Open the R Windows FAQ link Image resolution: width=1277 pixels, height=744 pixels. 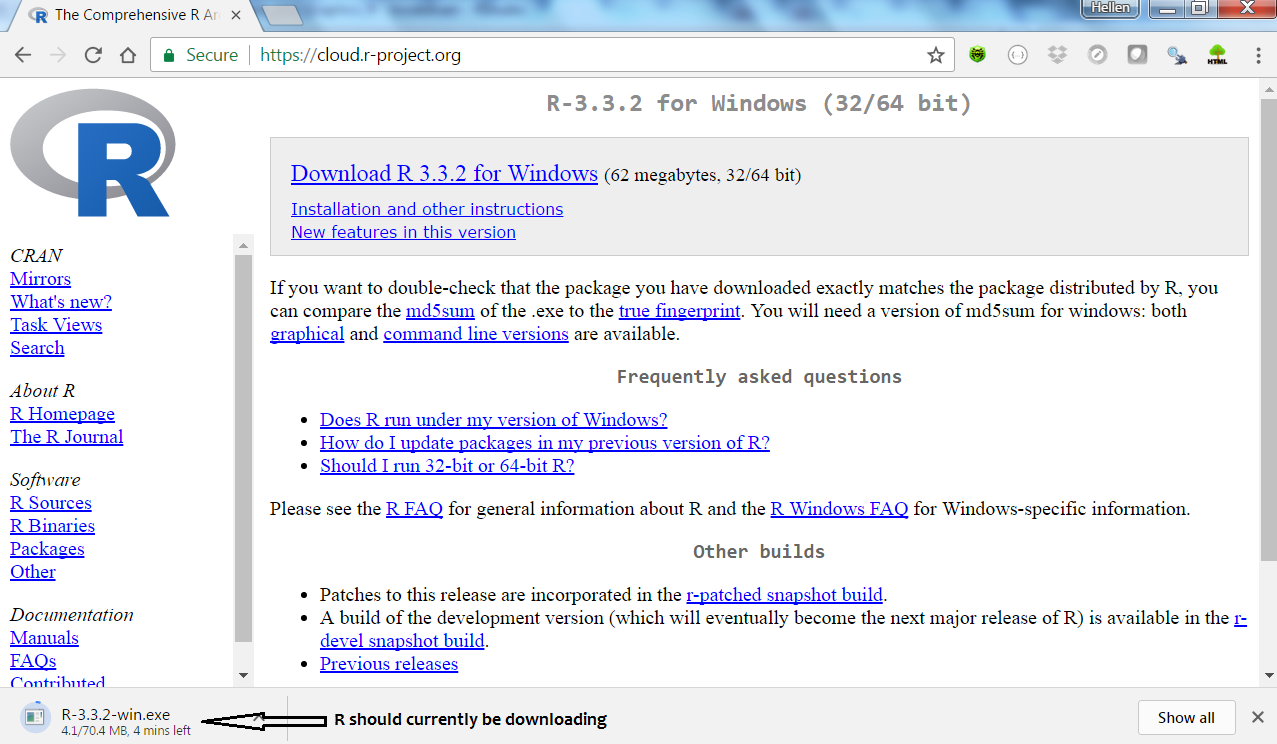(839, 509)
